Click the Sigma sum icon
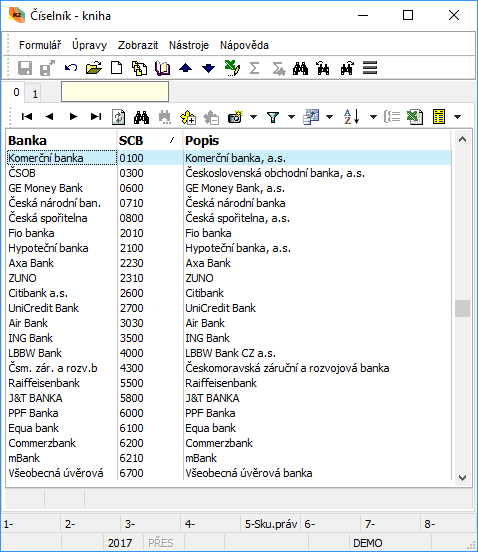 254,68
